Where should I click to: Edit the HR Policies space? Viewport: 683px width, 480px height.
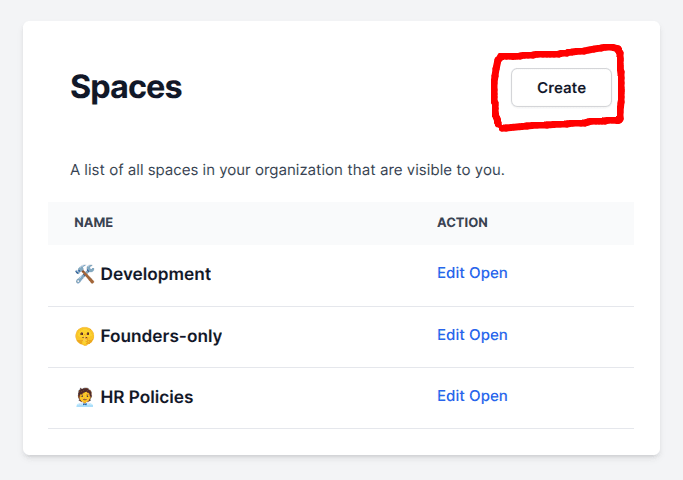pyautogui.click(x=451, y=396)
